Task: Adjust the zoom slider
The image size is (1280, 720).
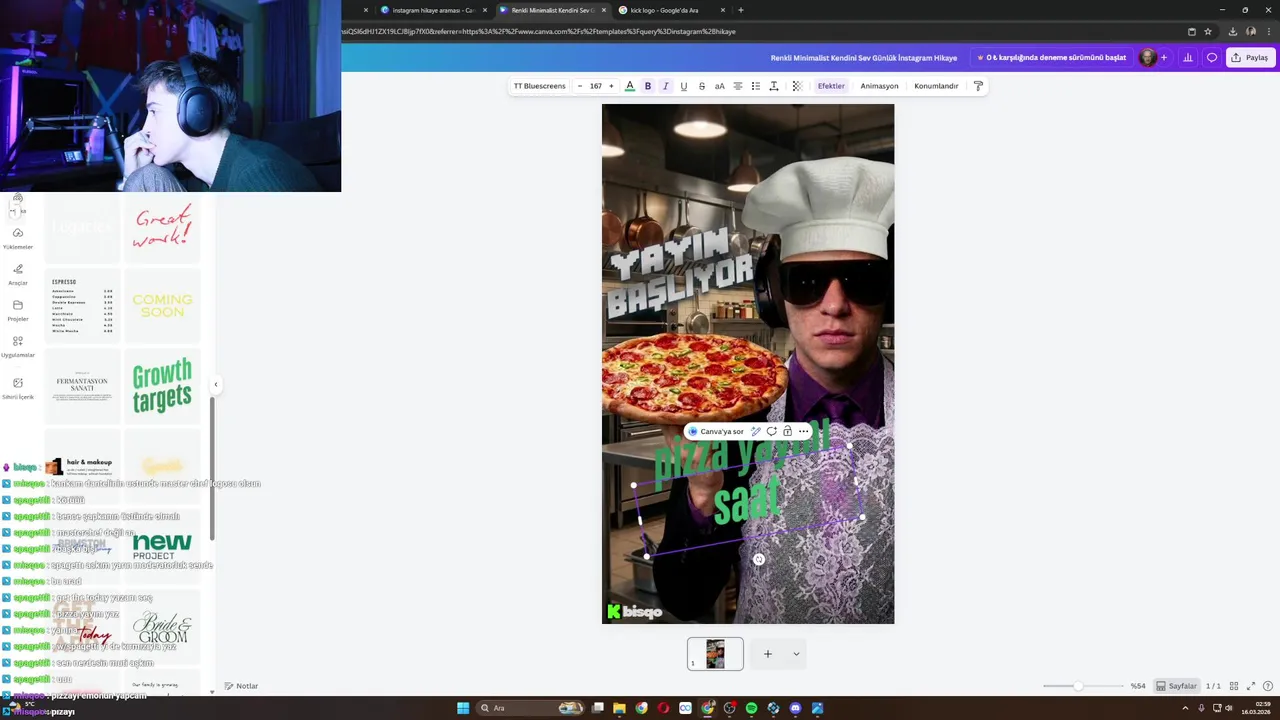Action: [1078, 686]
